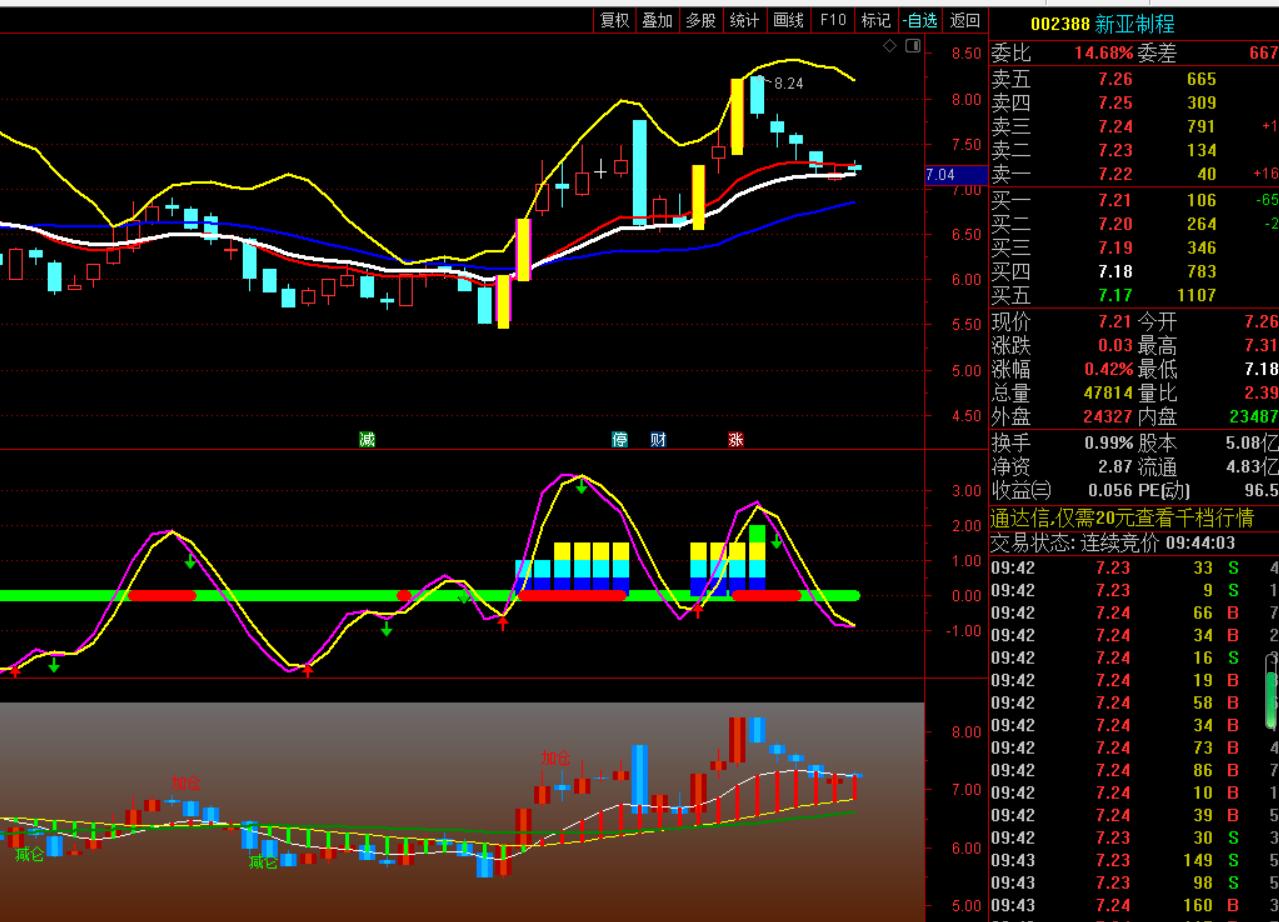Click the red 加仓 label above the rising candles
The image size is (1279, 922).
(x=556, y=758)
